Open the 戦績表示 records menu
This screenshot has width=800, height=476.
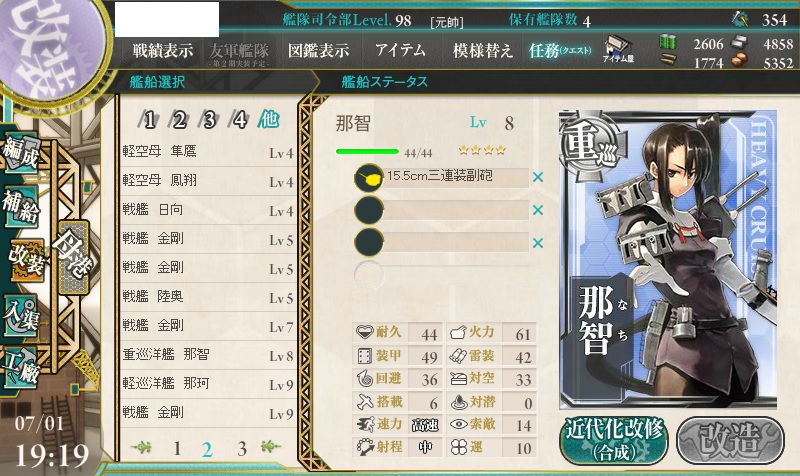point(163,51)
